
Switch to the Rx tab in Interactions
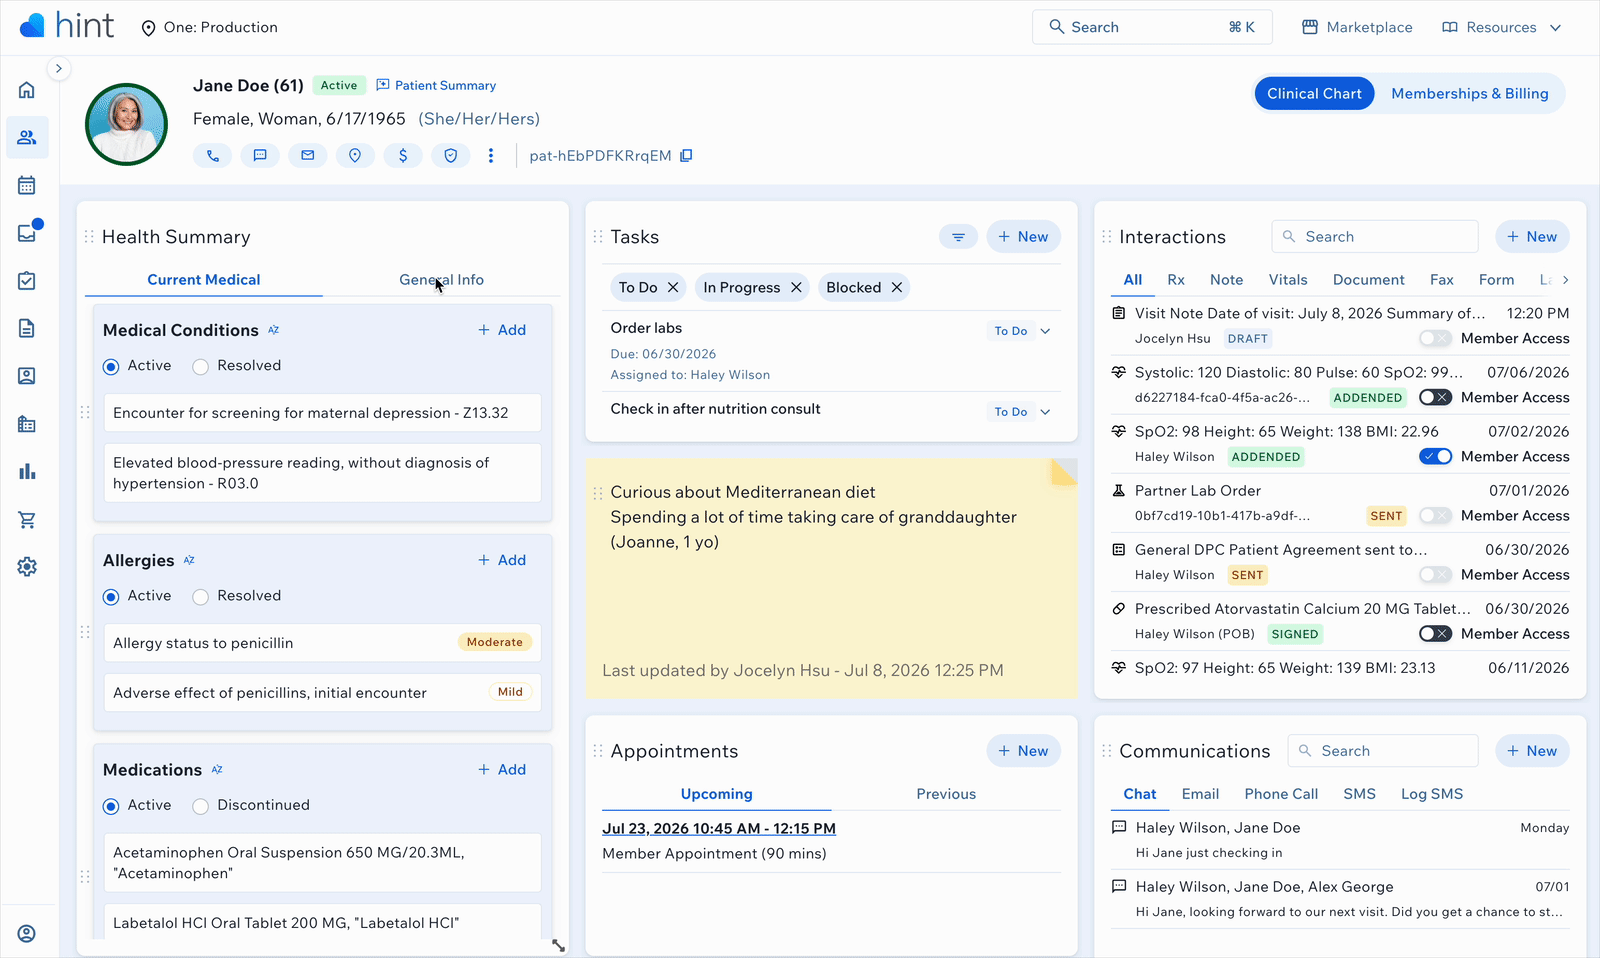point(1176,280)
